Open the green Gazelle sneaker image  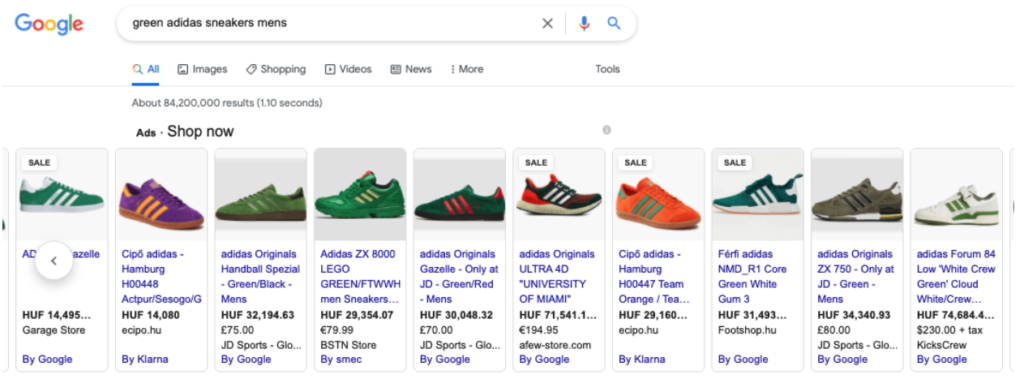pyautogui.click(x=61, y=194)
